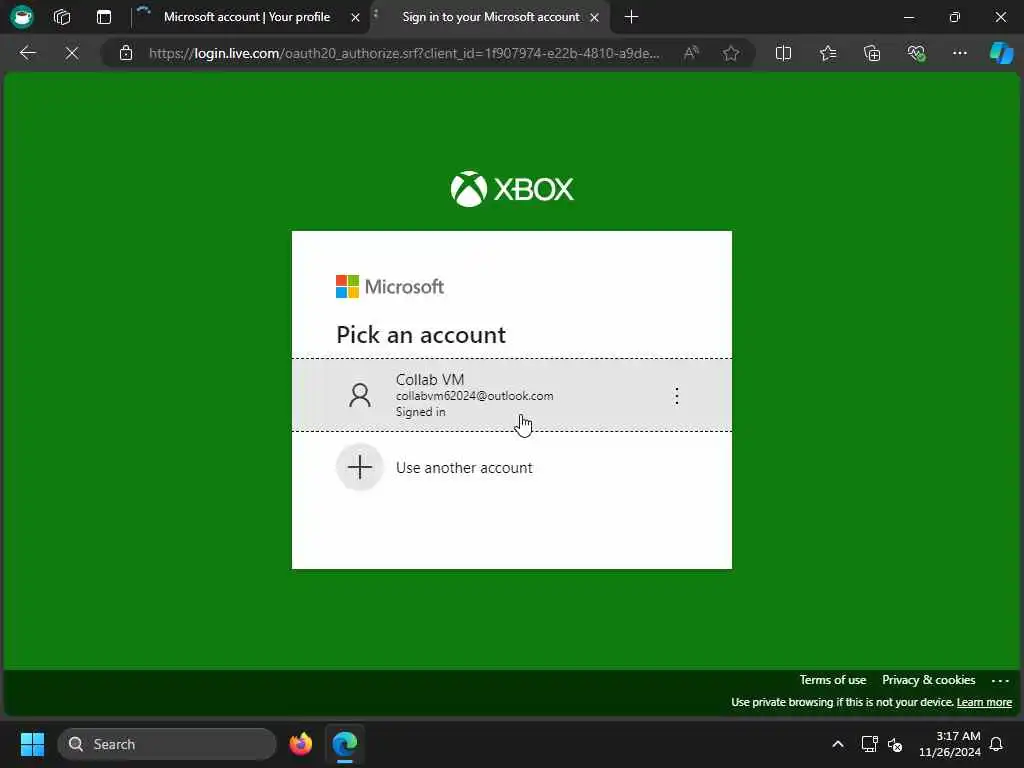Open Privacy & cookies link

928,680
